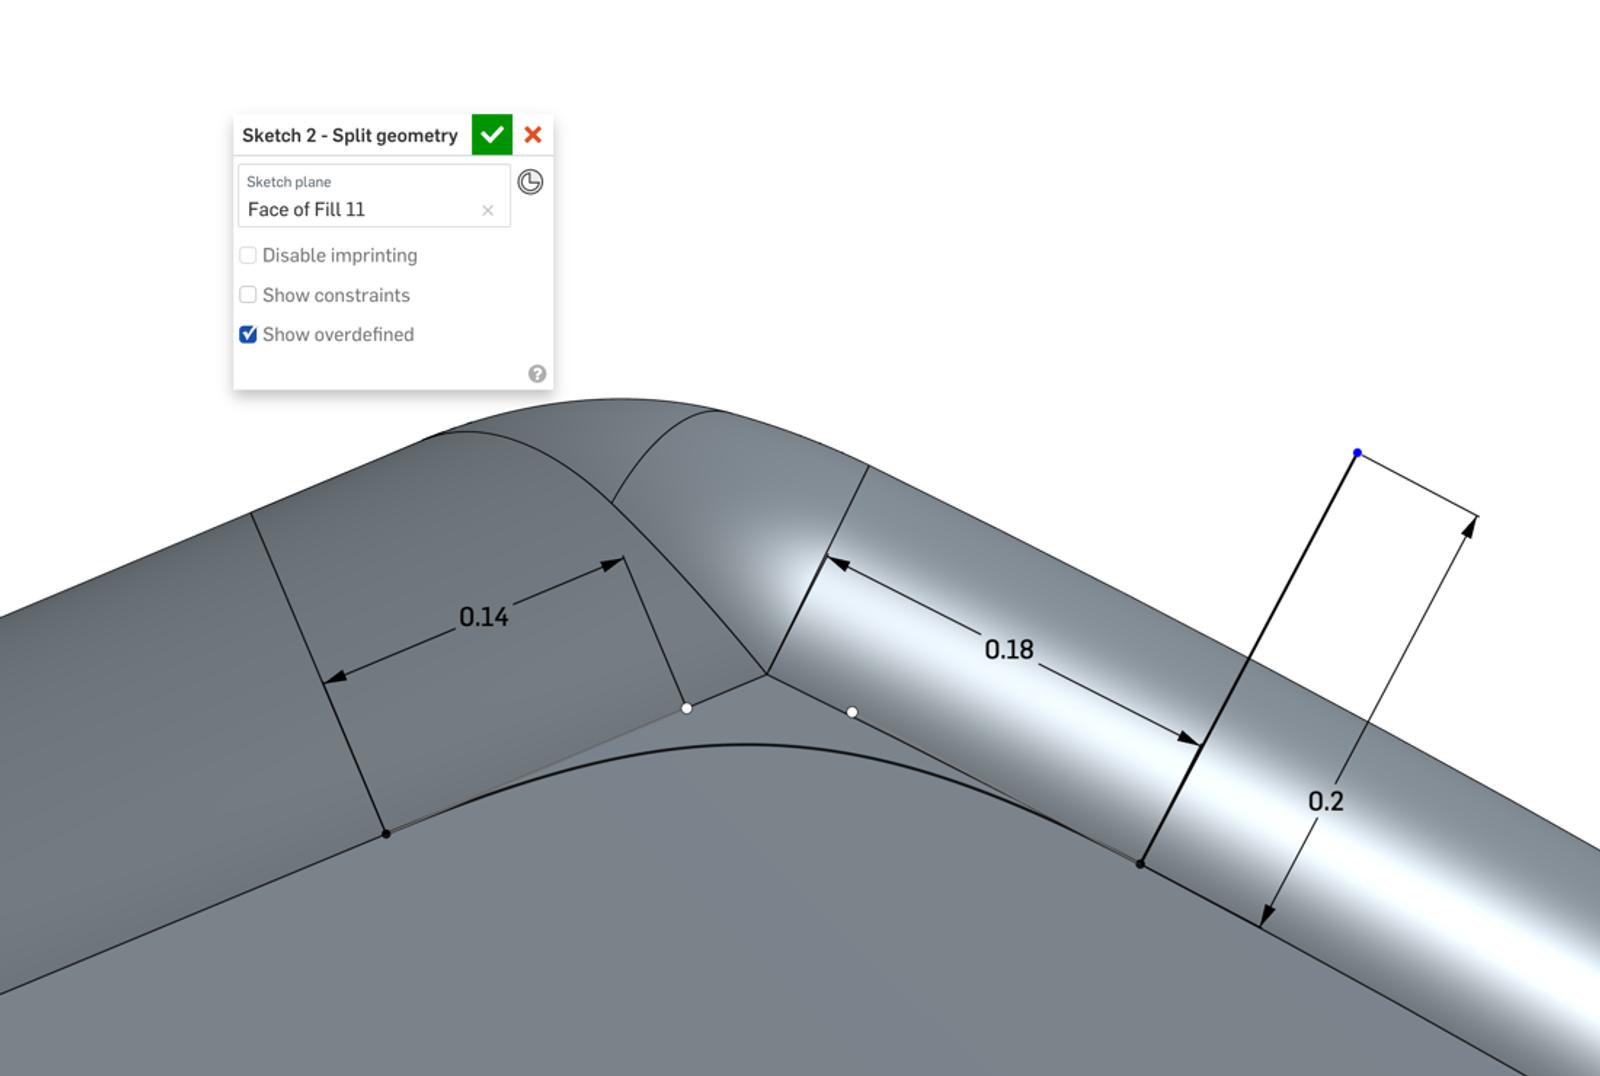Turn on the Show constraints checkbox
The height and width of the screenshot is (1076, 1600).
tap(248, 295)
